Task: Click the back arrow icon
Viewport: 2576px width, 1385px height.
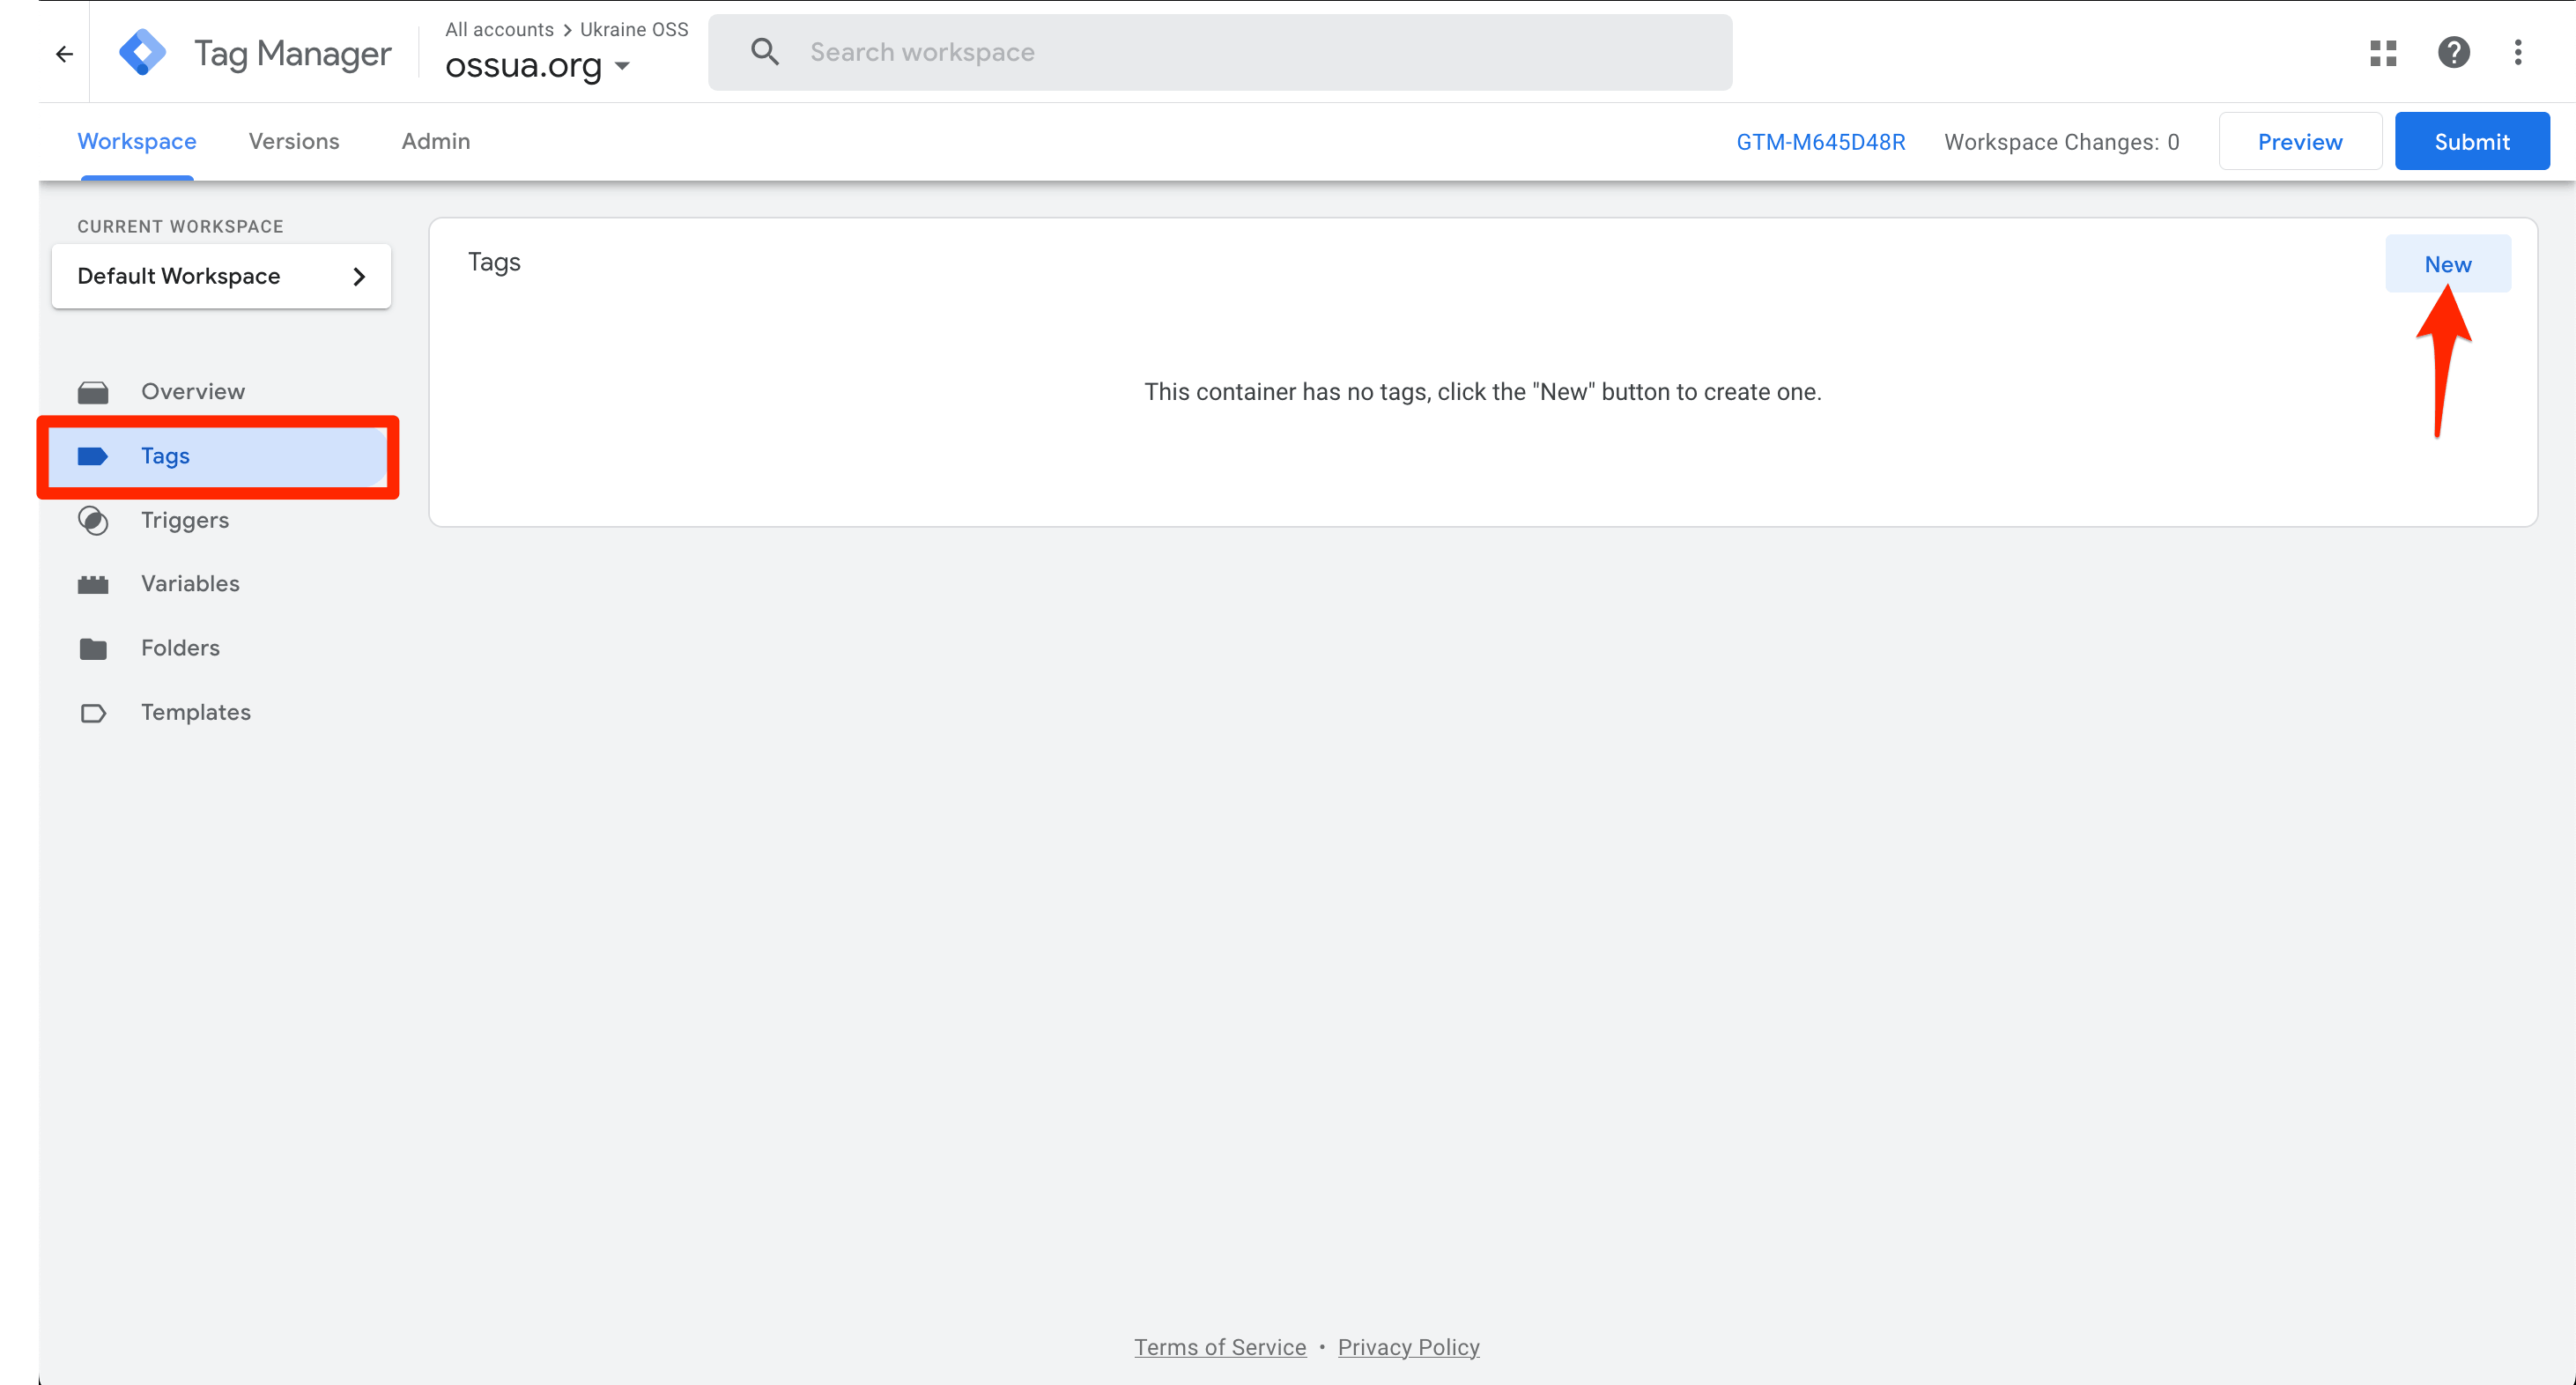Action: pyautogui.click(x=65, y=54)
